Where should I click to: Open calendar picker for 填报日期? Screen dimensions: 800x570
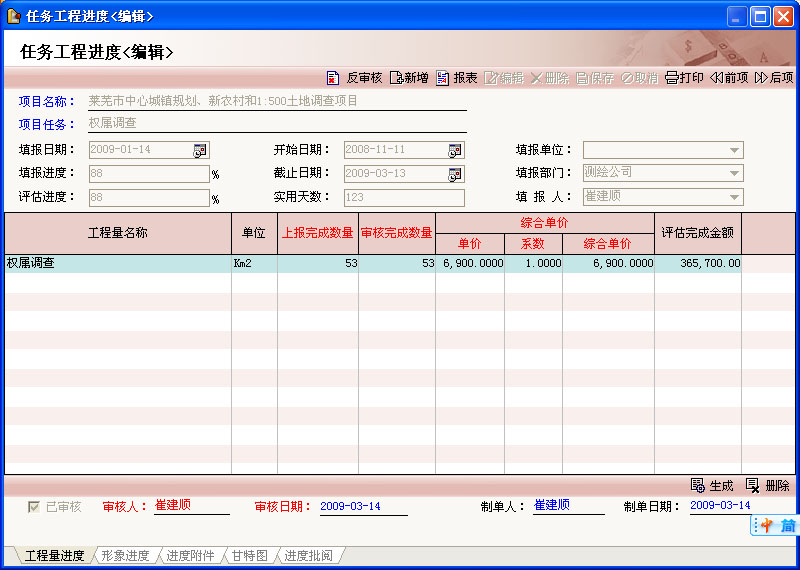coord(200,150)
